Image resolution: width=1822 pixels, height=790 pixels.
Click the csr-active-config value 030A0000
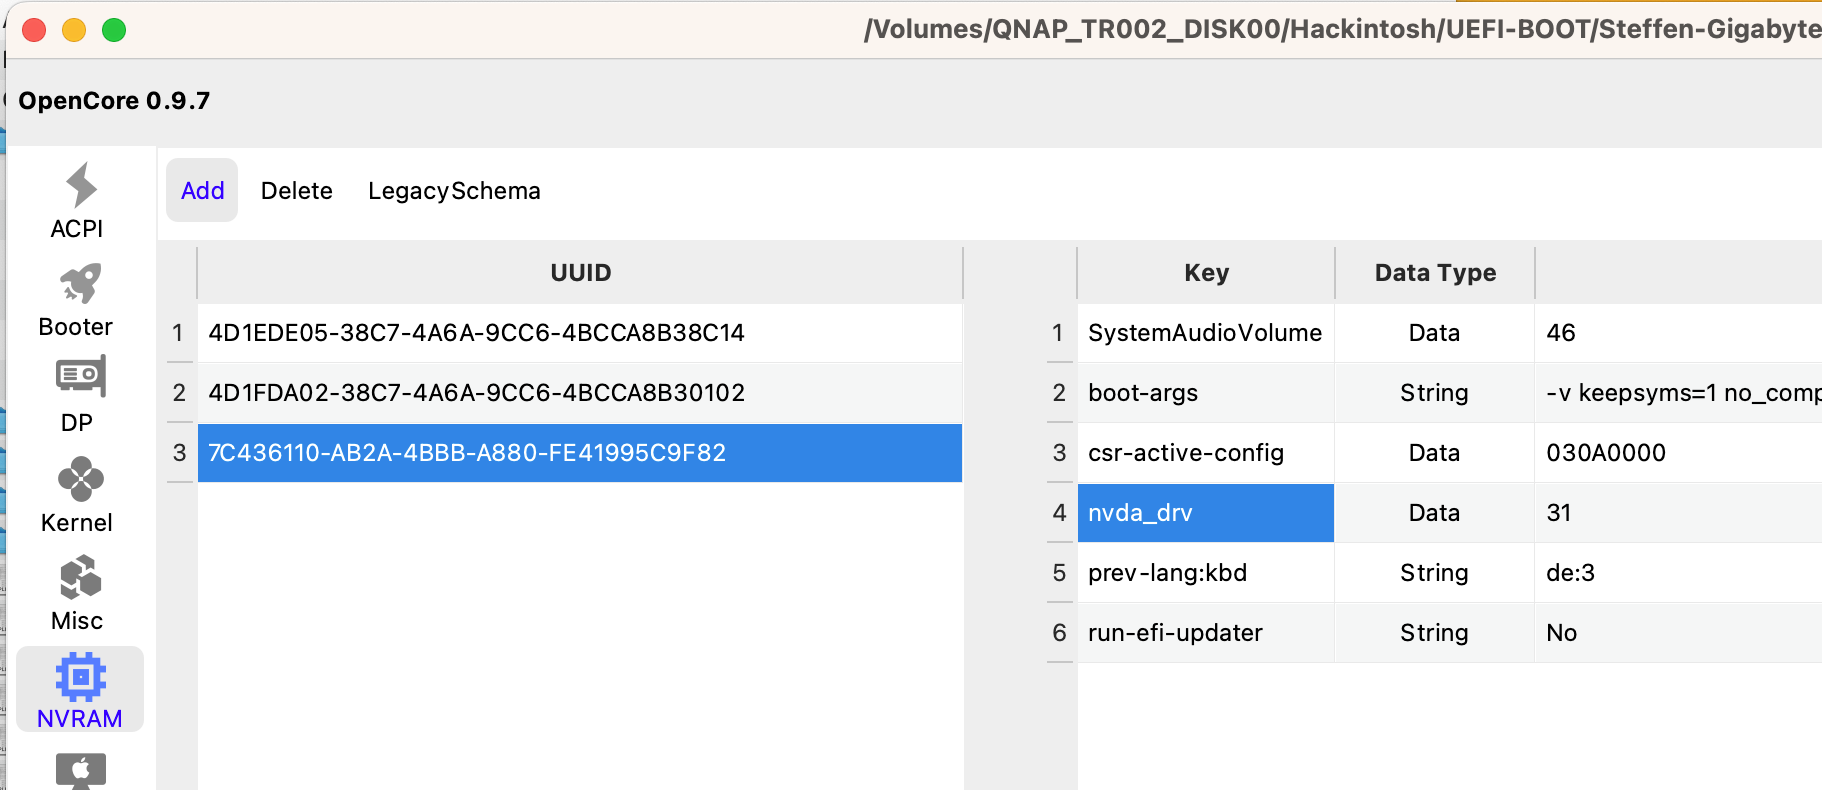point(1606,453)
